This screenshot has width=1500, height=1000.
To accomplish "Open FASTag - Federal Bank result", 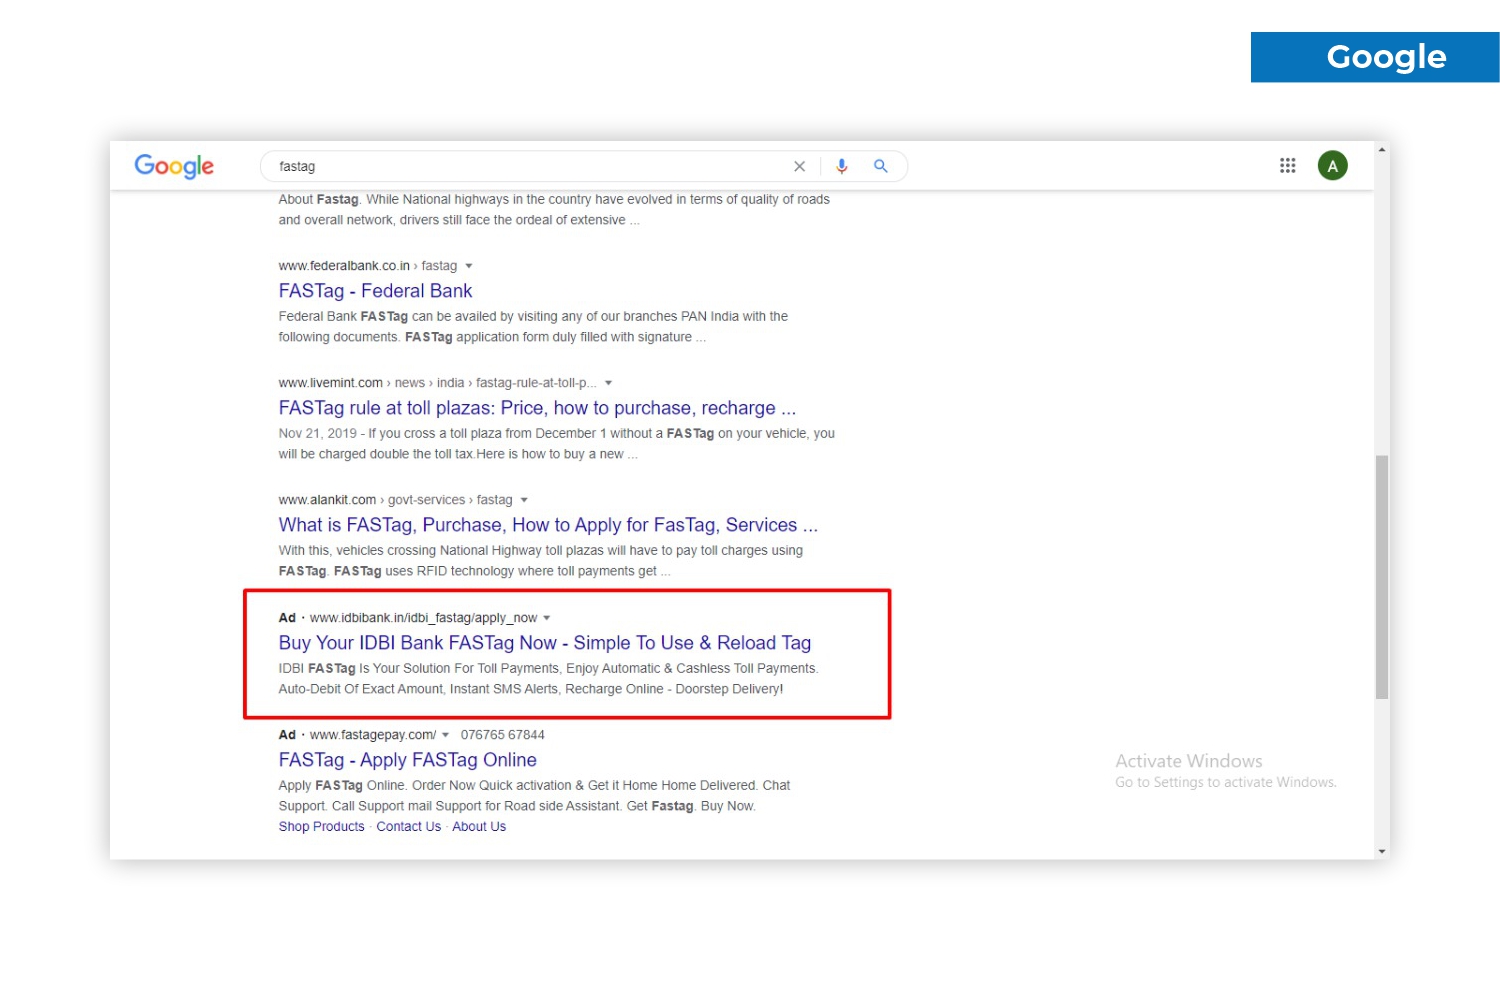I will (375, 291).
